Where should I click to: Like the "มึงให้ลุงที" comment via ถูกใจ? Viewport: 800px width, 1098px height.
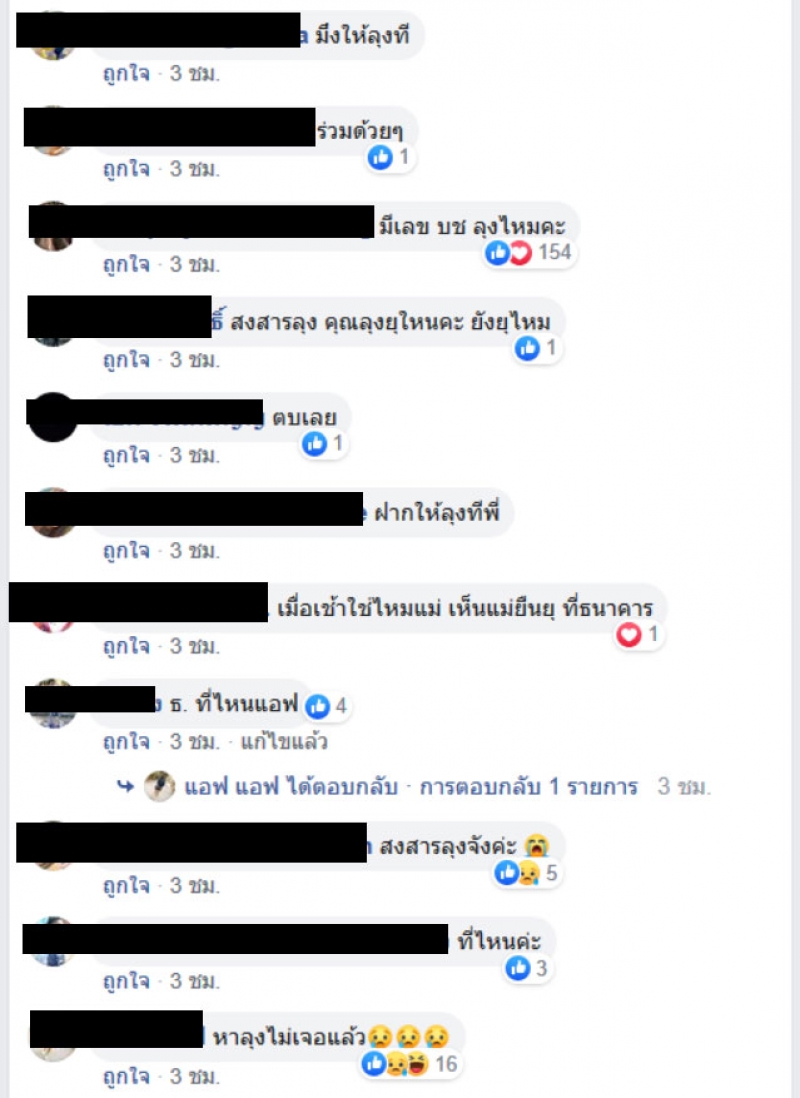pos(126,73)
